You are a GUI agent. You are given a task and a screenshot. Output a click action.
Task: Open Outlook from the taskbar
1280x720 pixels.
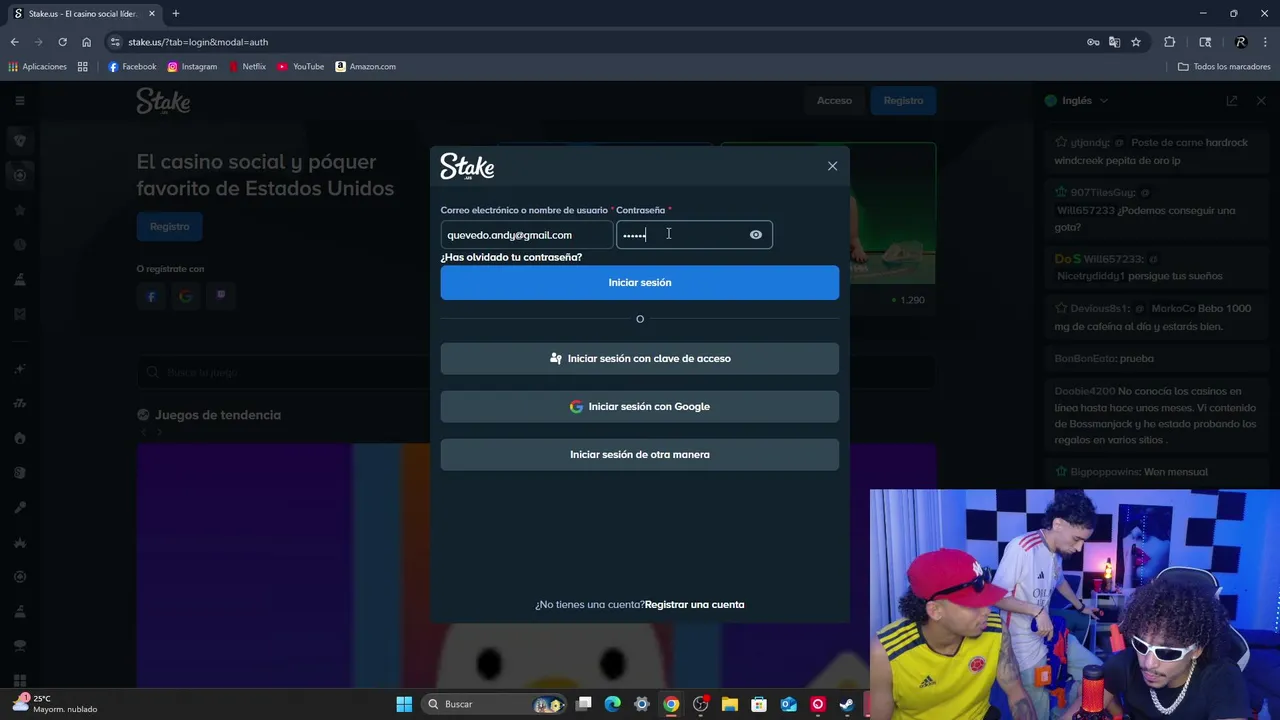pos(788,704)
